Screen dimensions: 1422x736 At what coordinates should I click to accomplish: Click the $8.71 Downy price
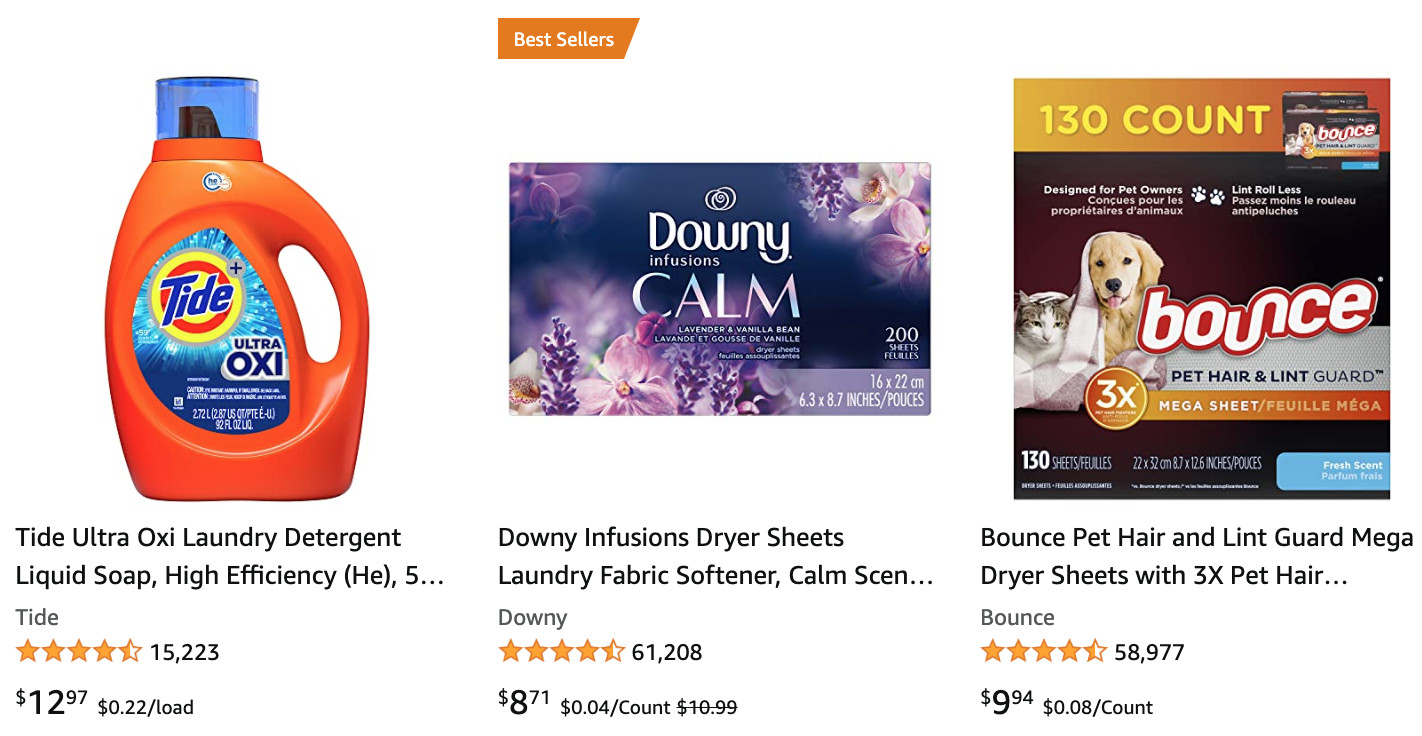525,702
